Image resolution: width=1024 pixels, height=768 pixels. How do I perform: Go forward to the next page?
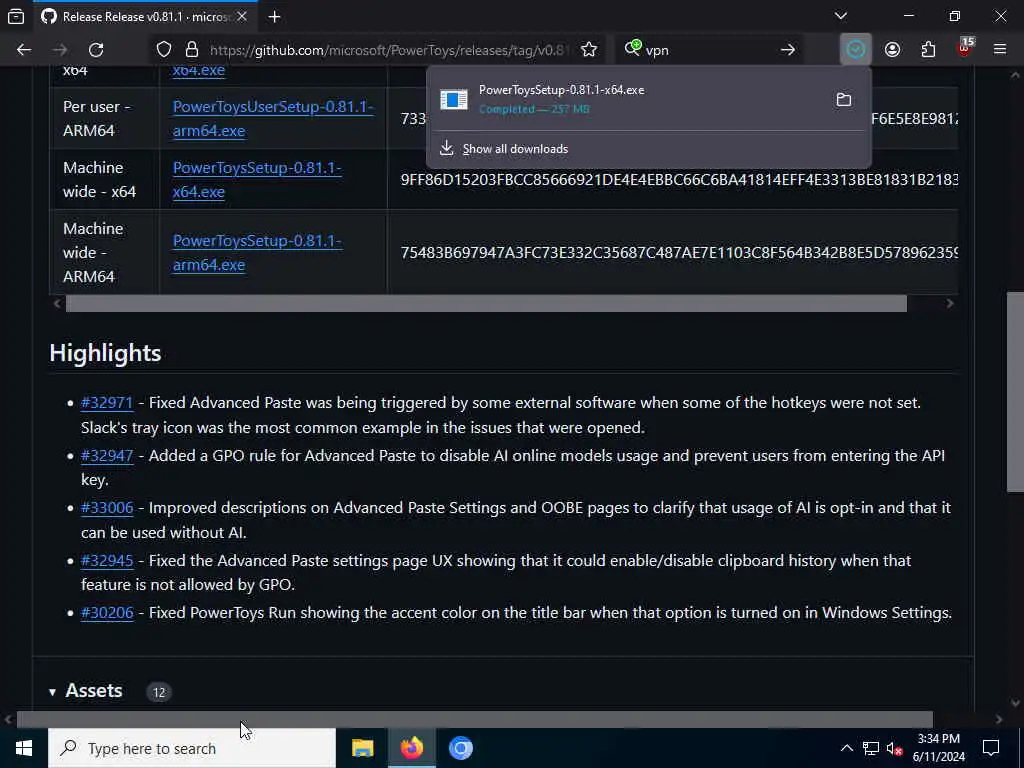tap(60, 50)
